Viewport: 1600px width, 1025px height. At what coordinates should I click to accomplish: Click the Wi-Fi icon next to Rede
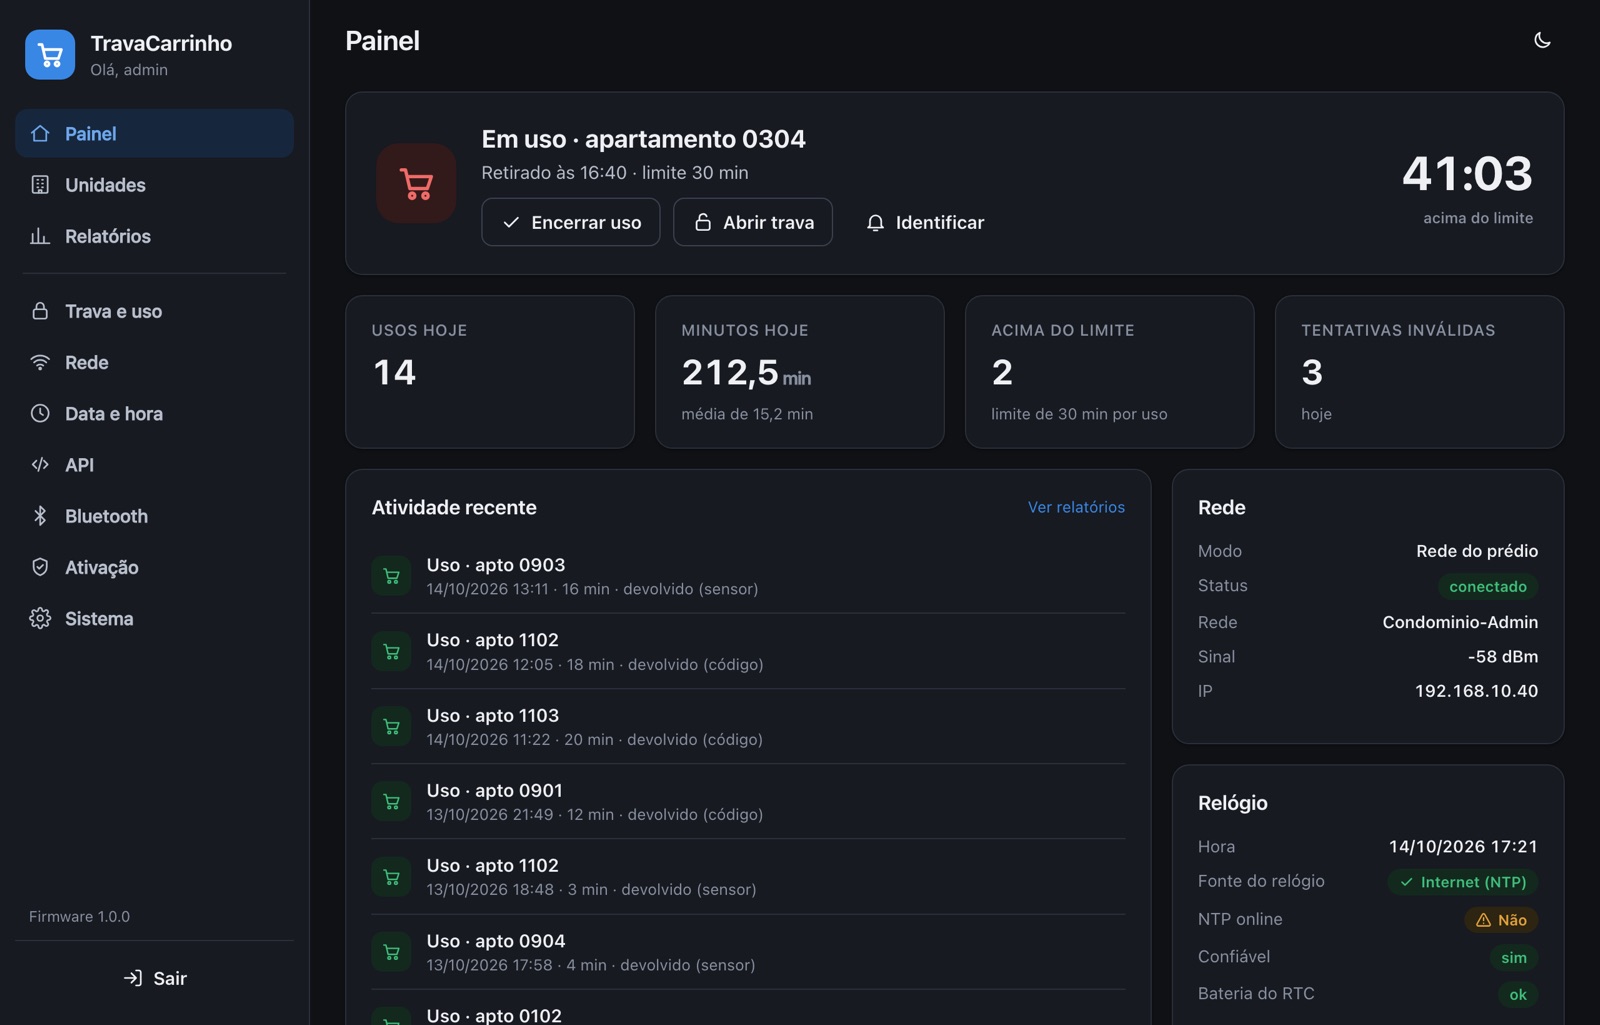pyautogui.click(x=40, y=362)
